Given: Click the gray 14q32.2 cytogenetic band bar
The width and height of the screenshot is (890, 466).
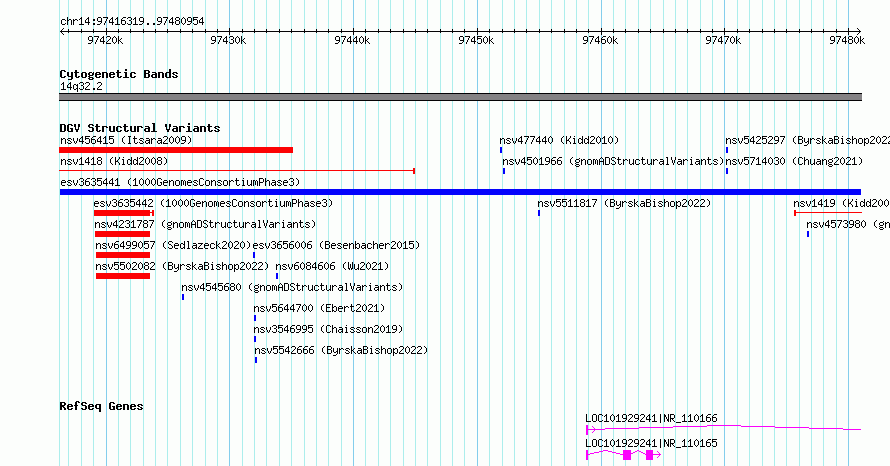Looking at the screenshot, I should coord(460,97).
